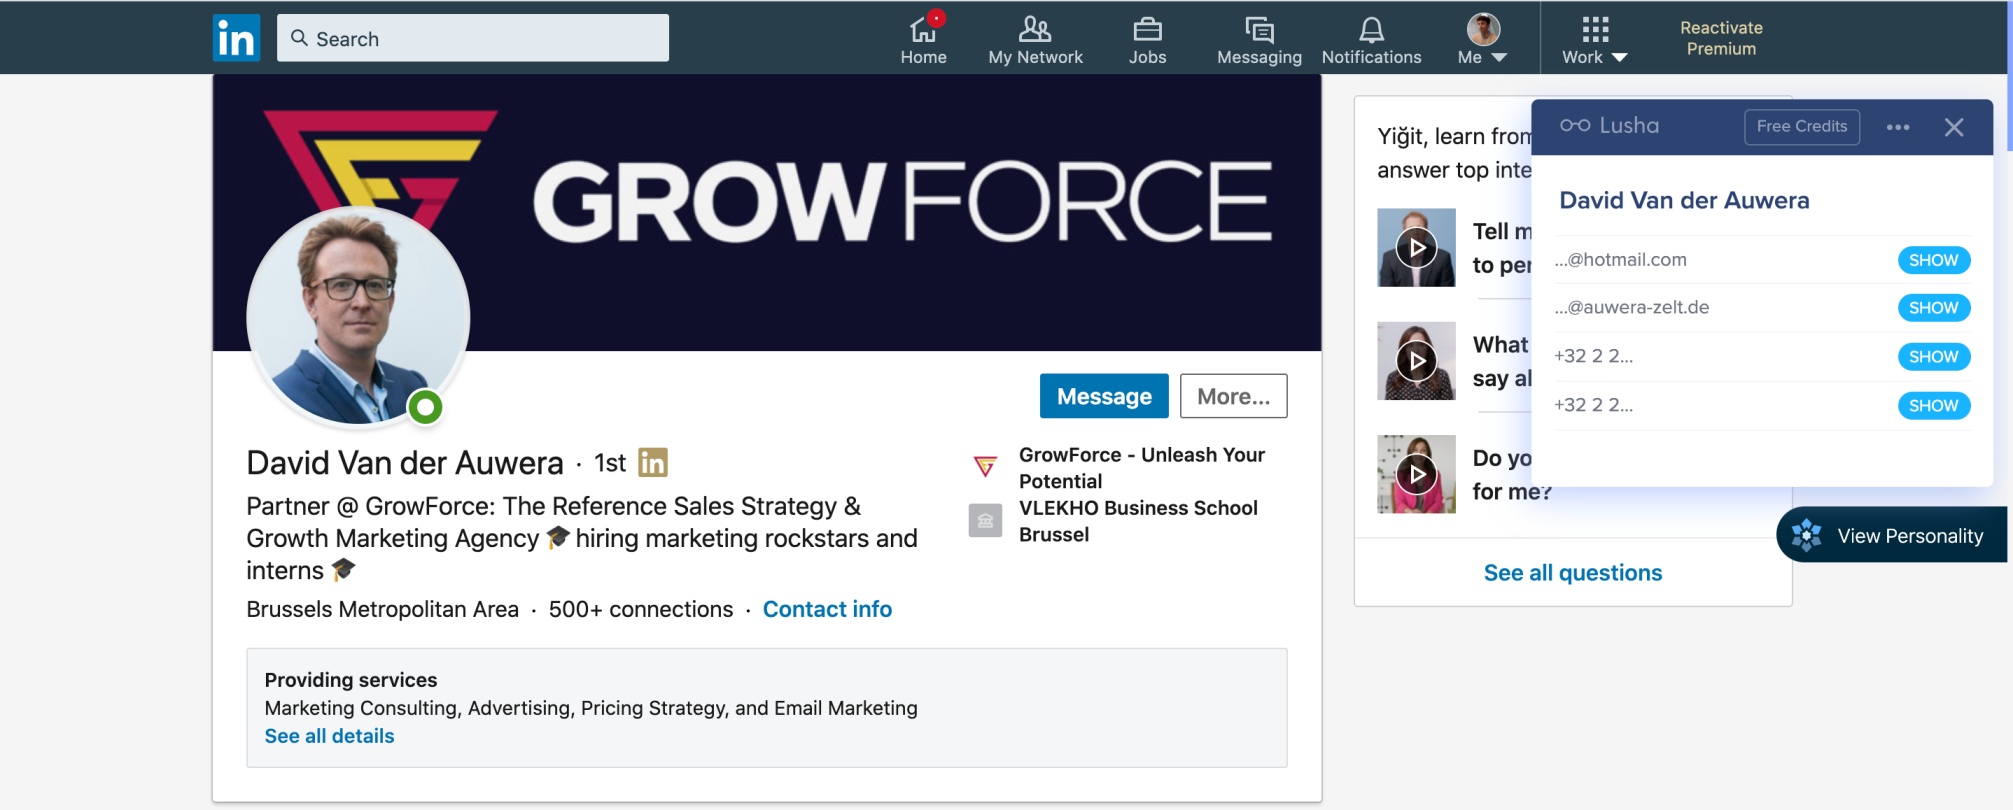This screenshot has height=810, width=2013.
Task: Click the Search input field
Action: tap(473, 38)
